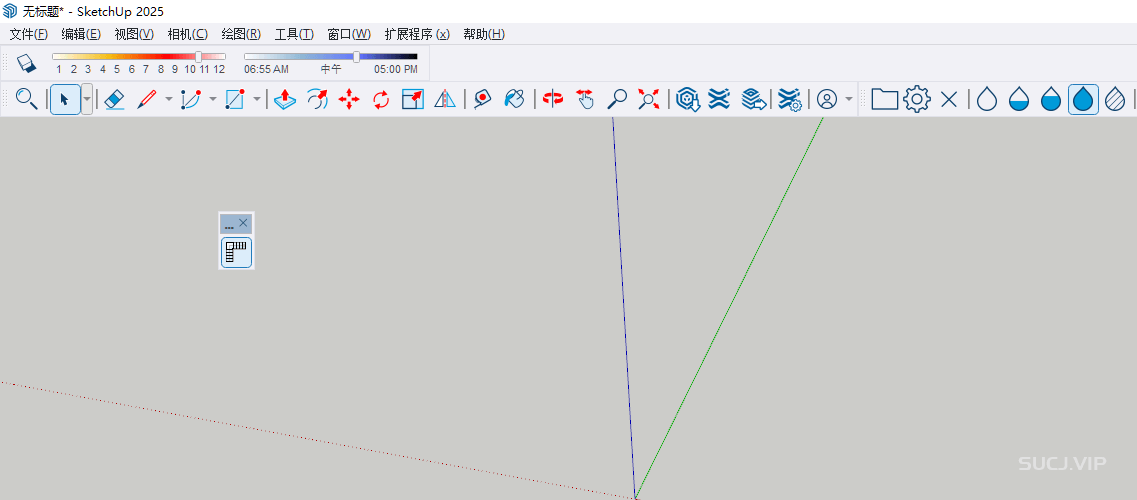Choose the Flip mirror tool

(445, 99)
